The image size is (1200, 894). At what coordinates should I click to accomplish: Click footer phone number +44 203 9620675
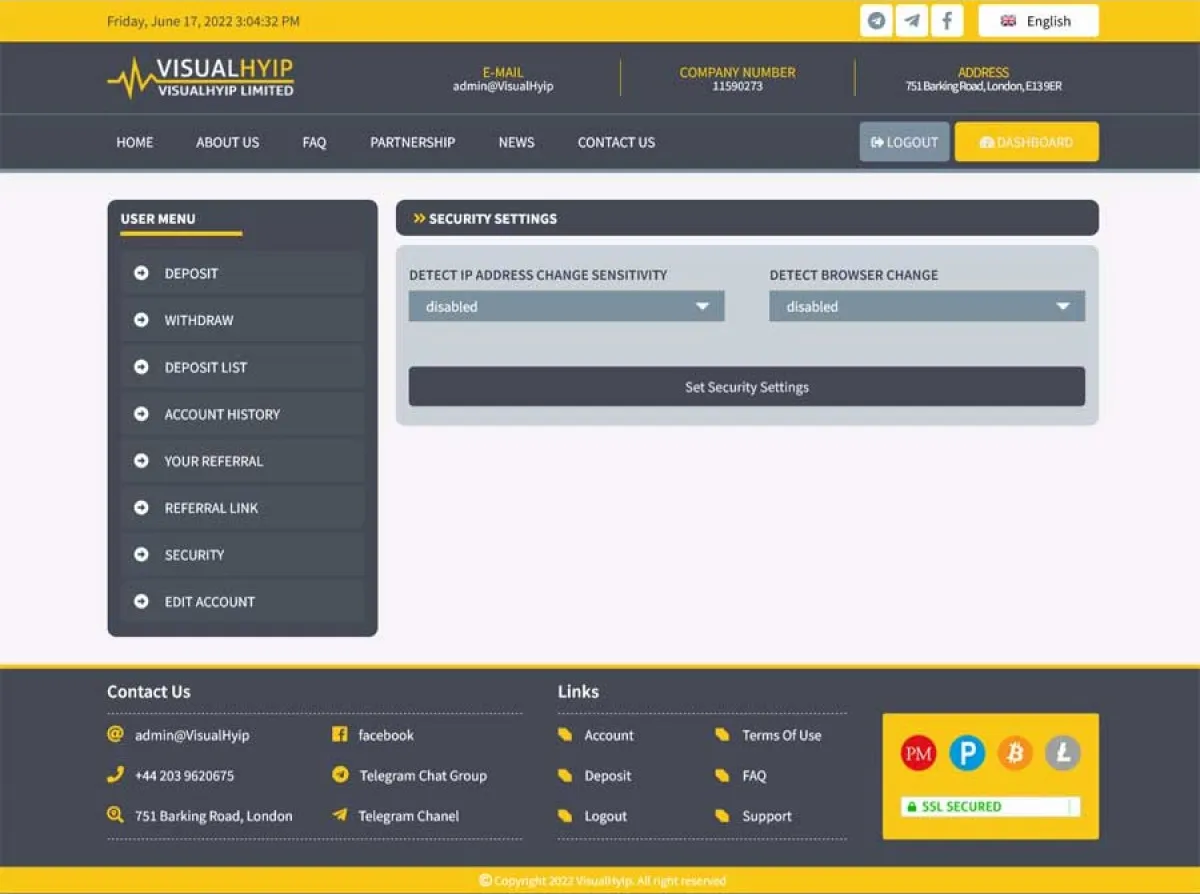point(185,775)
